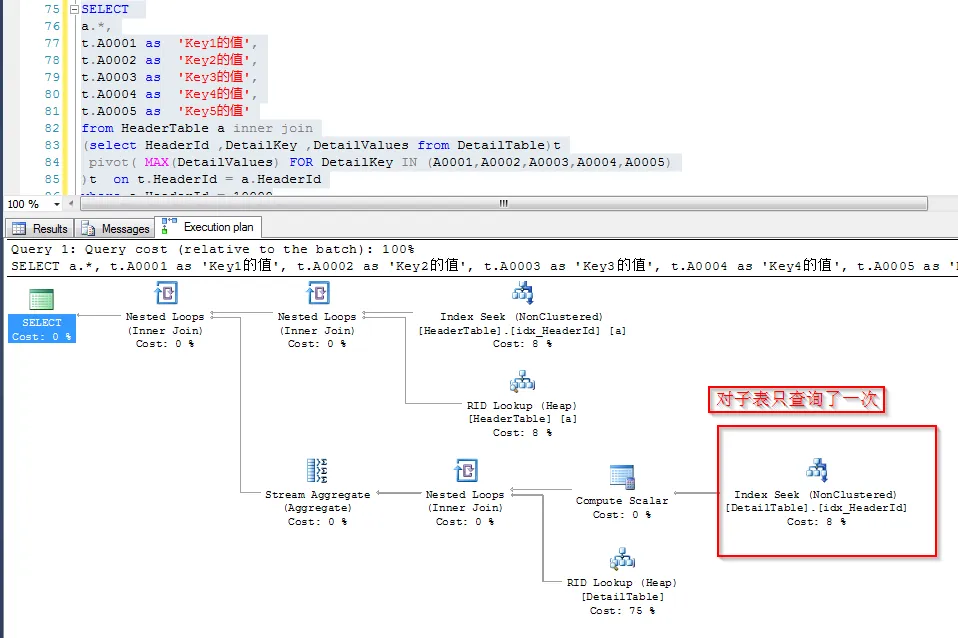Select the Compute Scalar operator icon
Screen dimensions: 958x638
tap(622, 477)
